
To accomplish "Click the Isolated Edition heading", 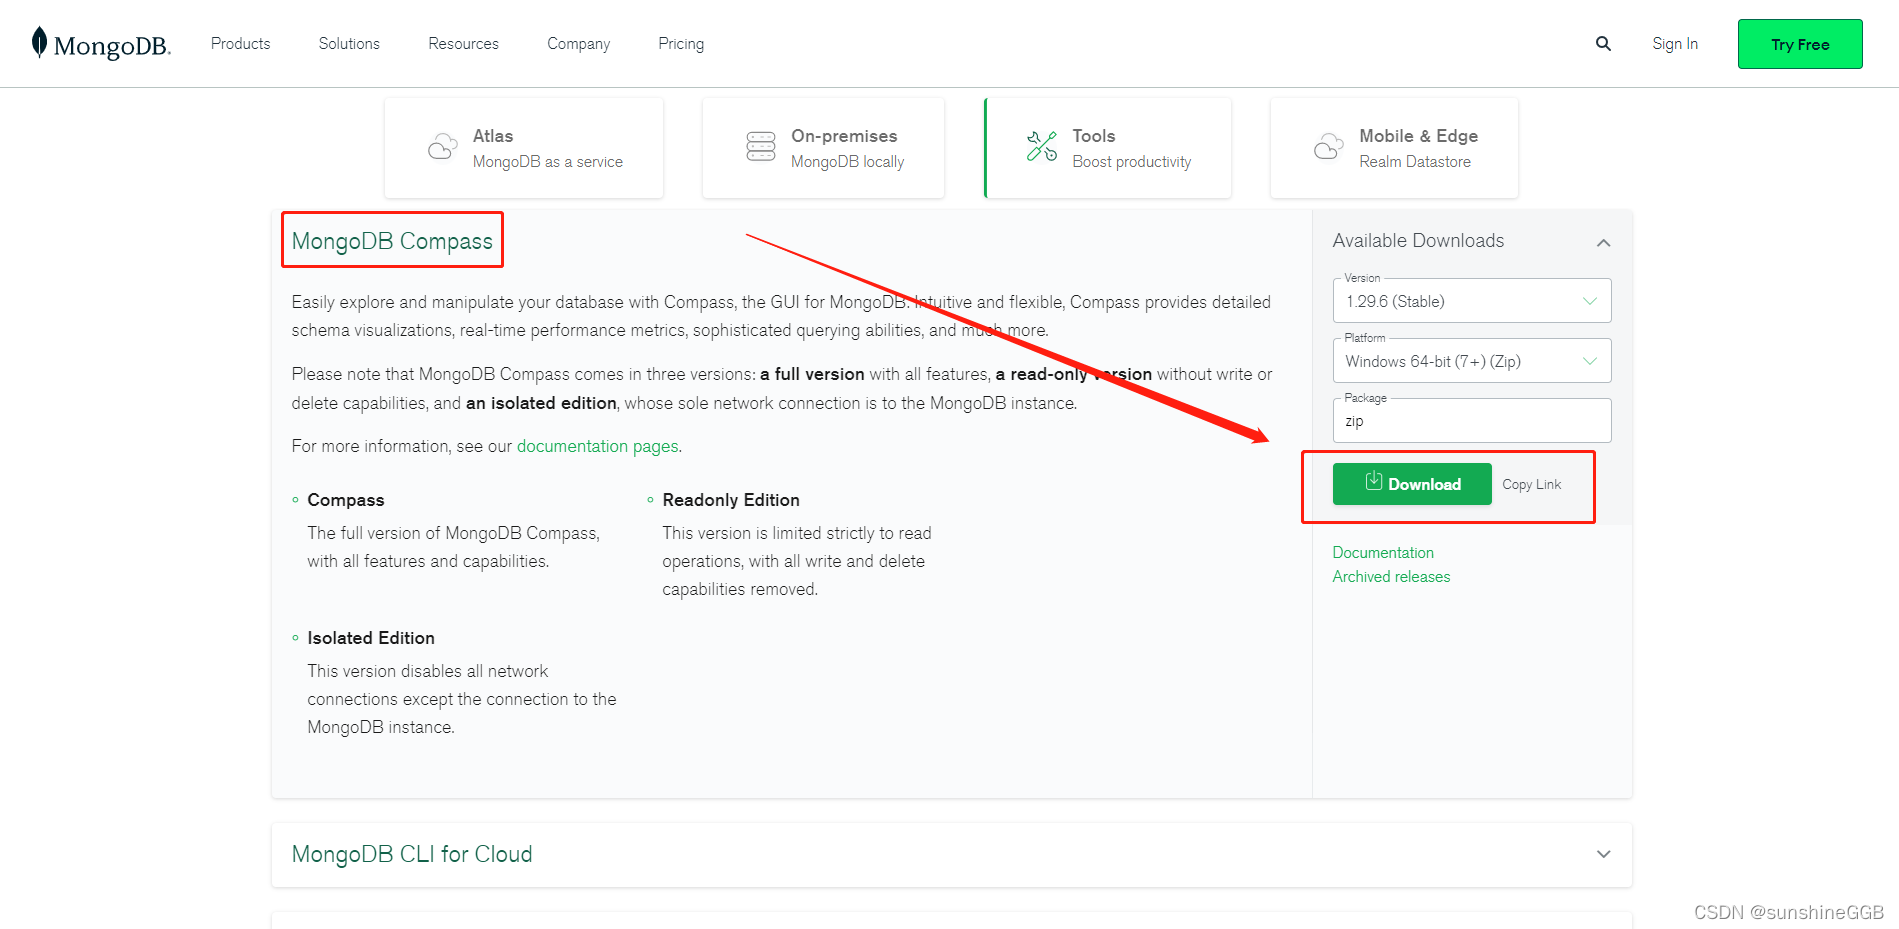I will click(371, 638).
